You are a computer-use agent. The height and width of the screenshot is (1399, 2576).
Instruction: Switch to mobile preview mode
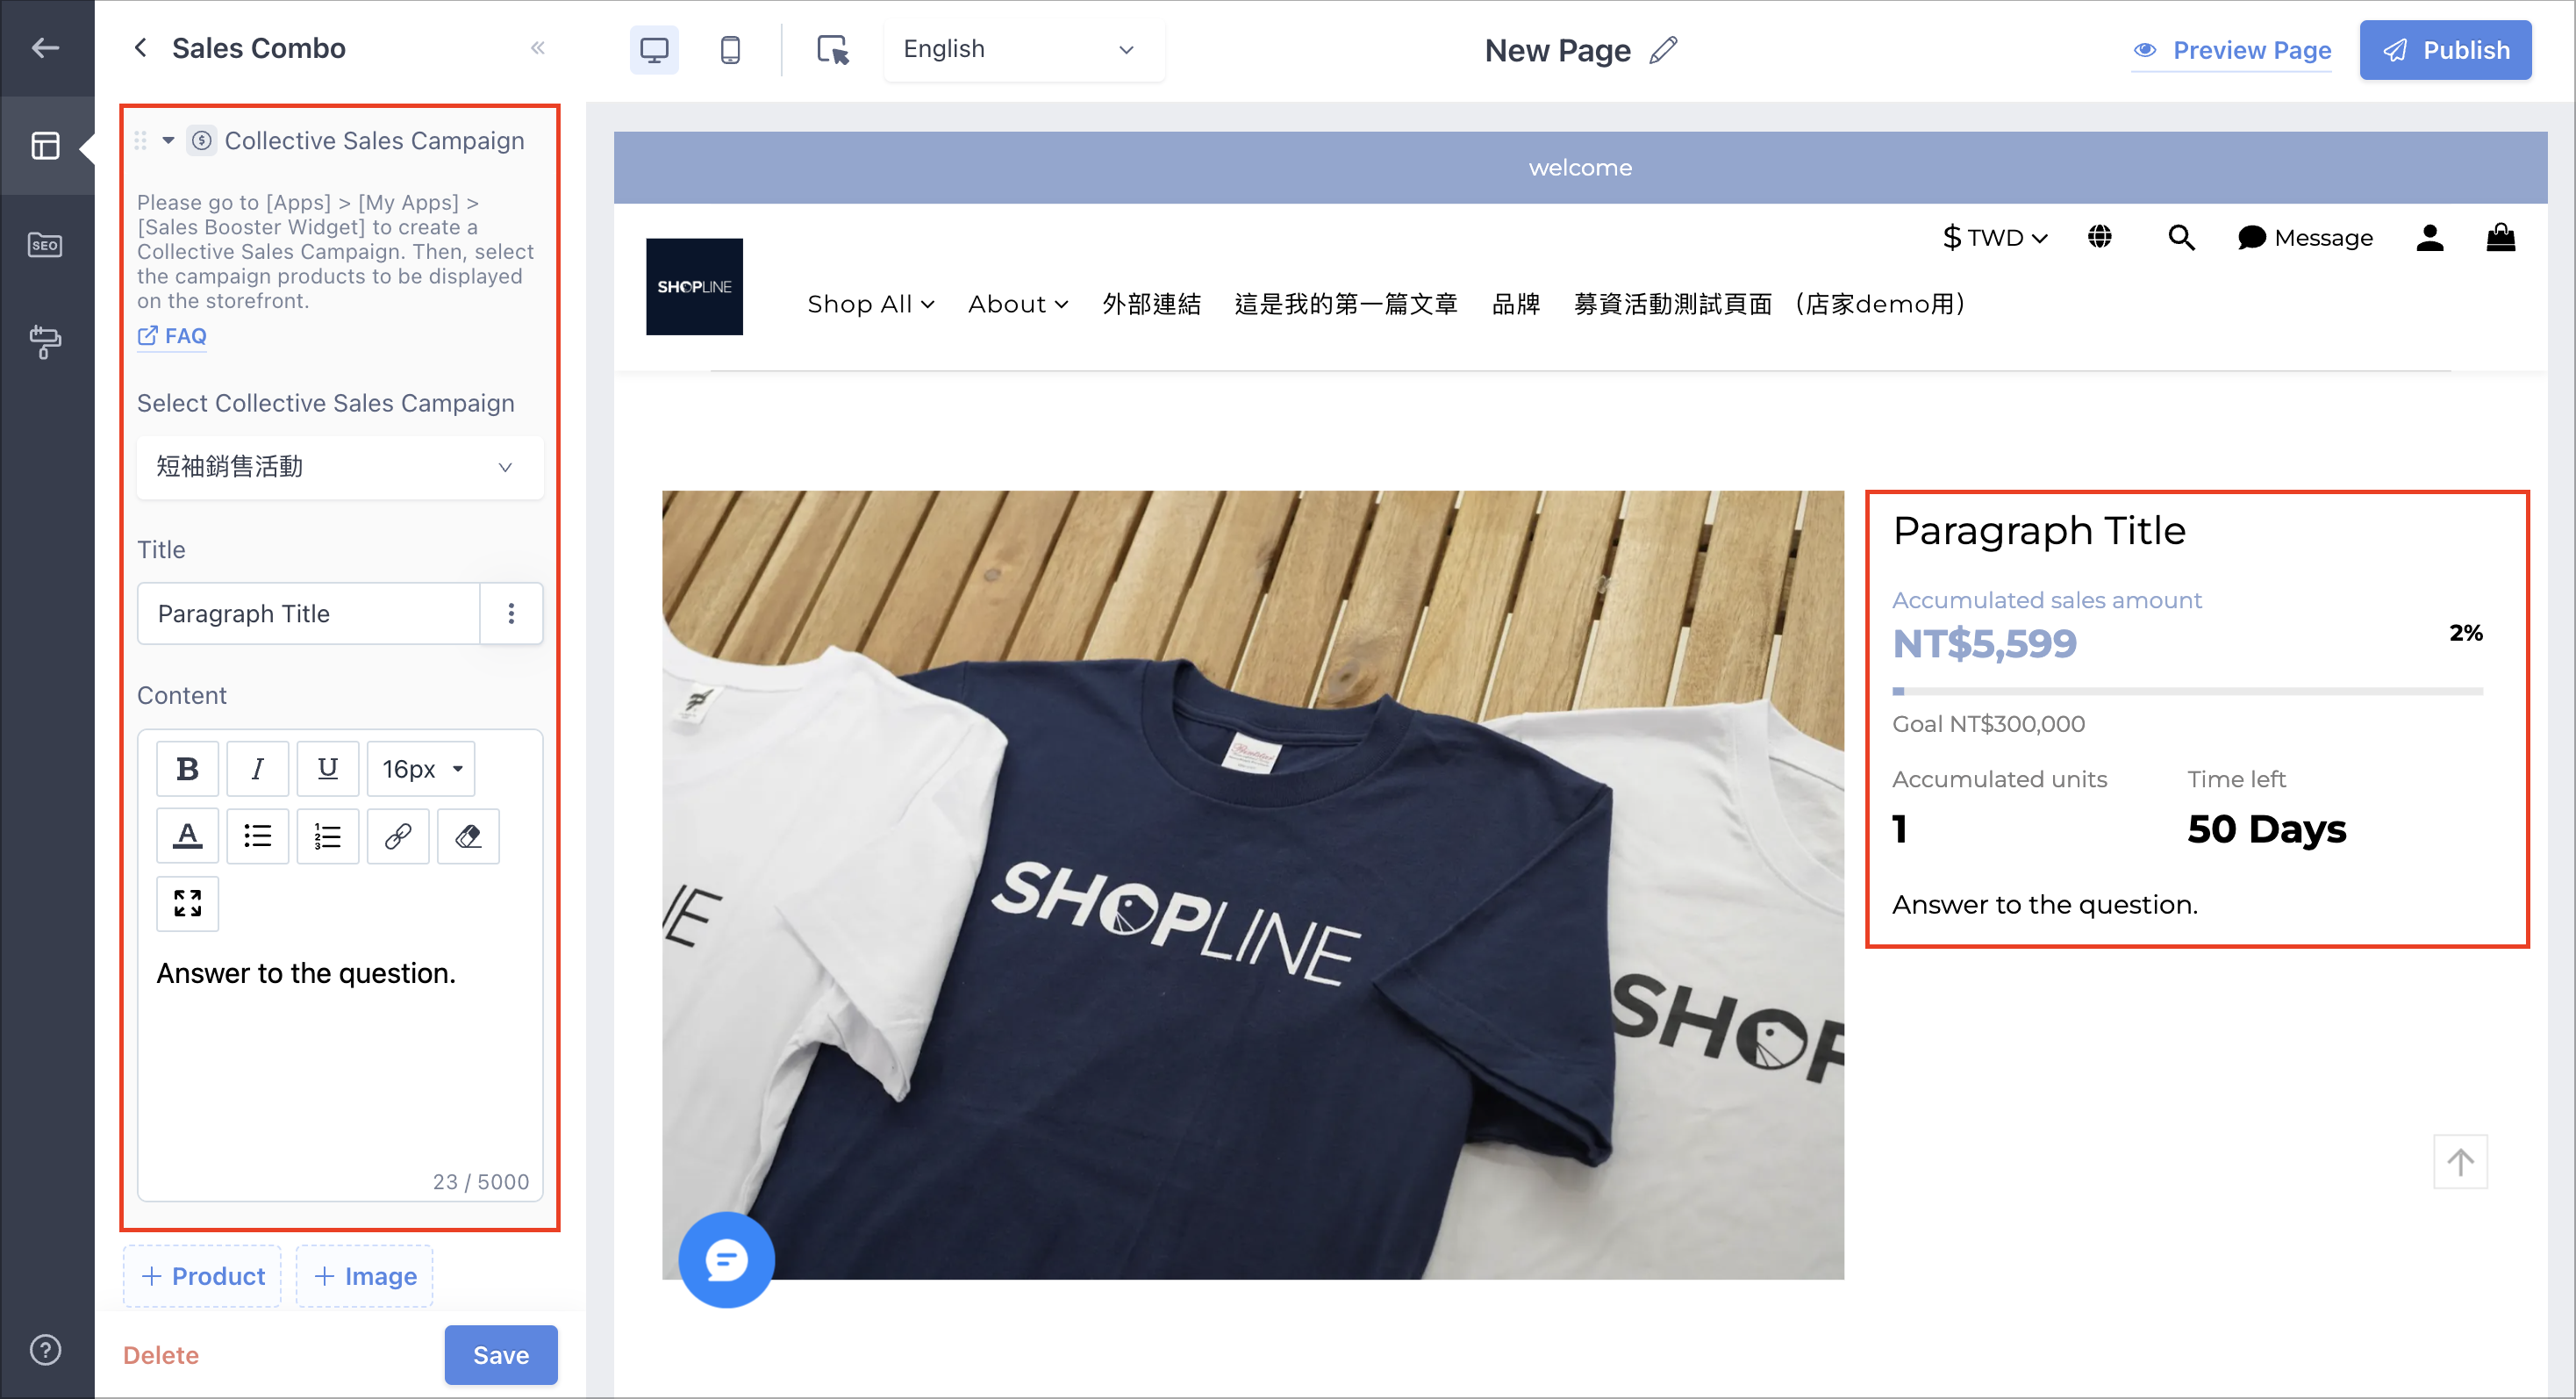730,49
